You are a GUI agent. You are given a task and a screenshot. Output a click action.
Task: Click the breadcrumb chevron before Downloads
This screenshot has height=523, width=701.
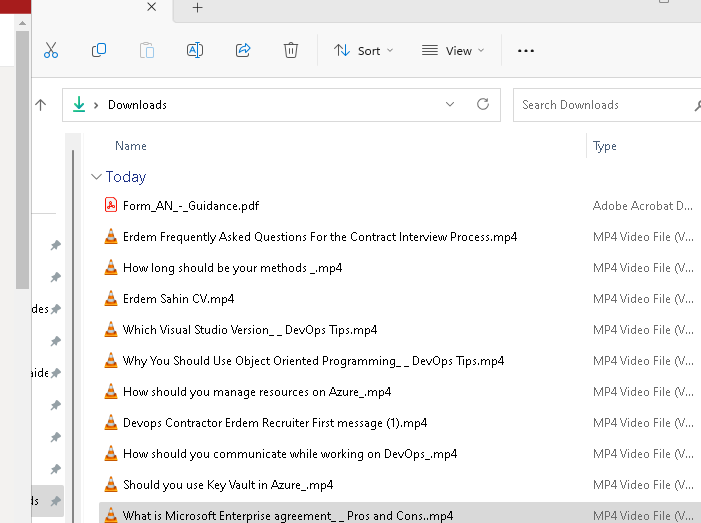coord(96,105)
